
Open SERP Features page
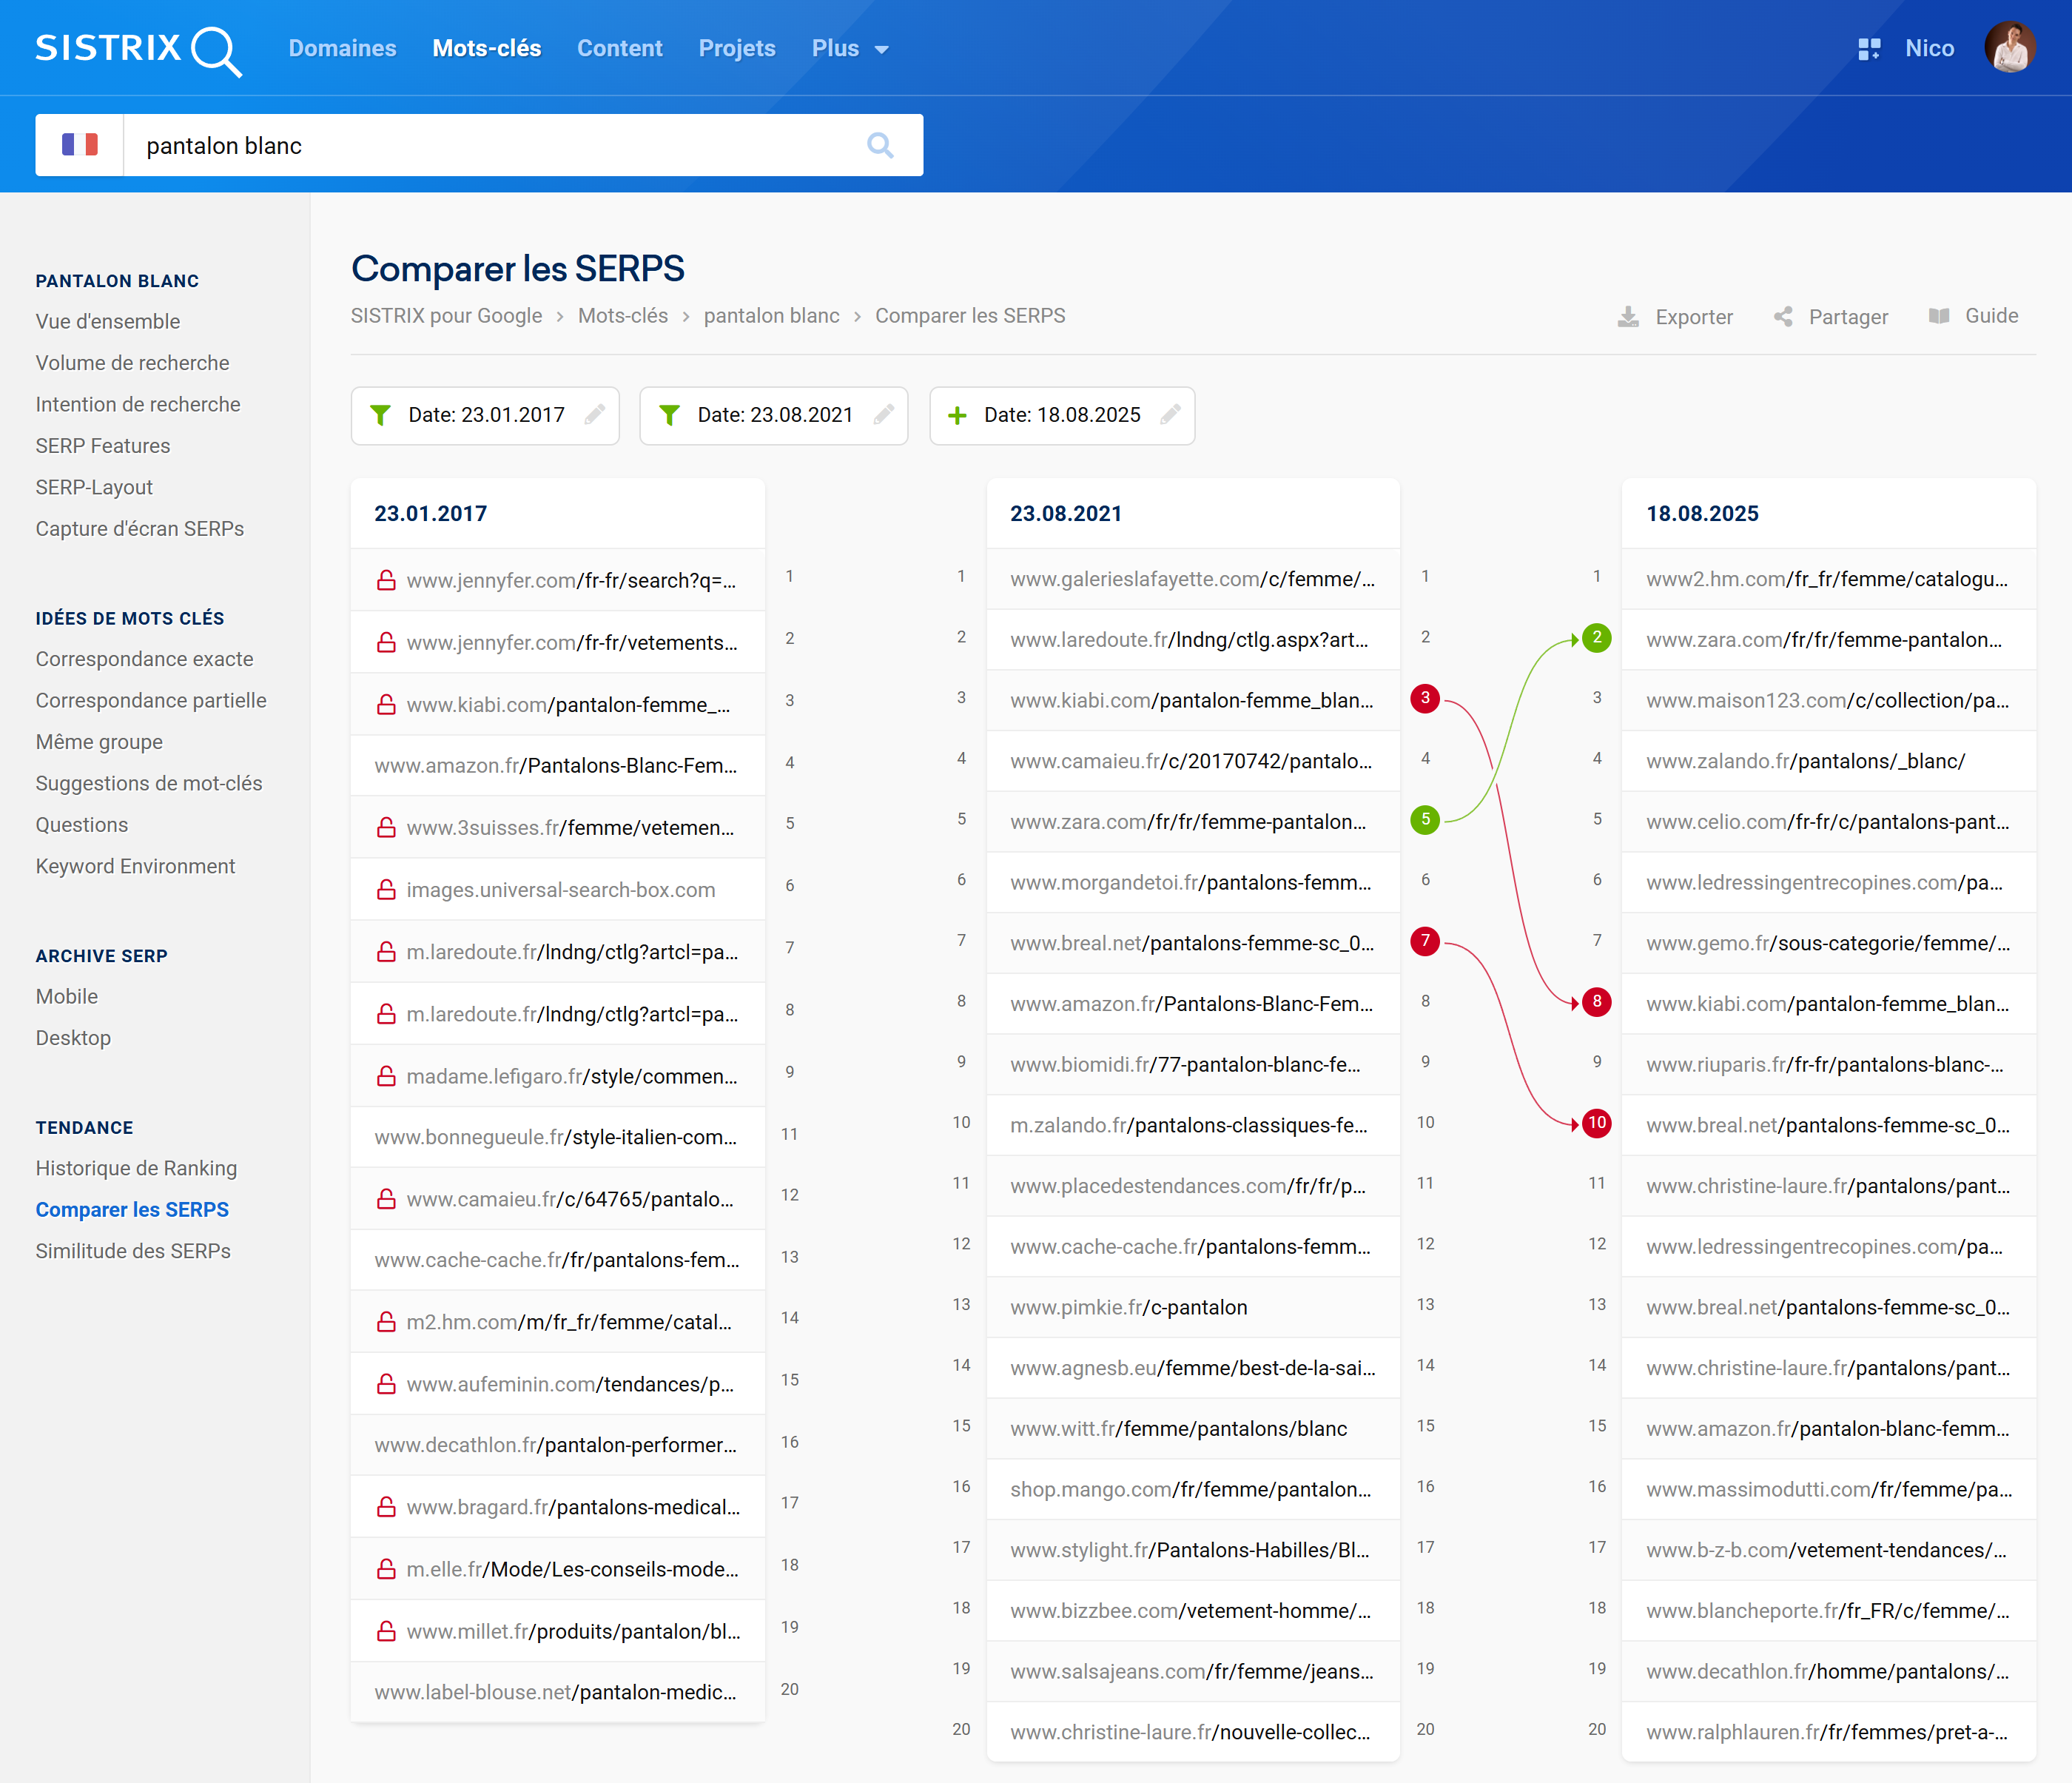pyautogui.click(x=103, y=446)
